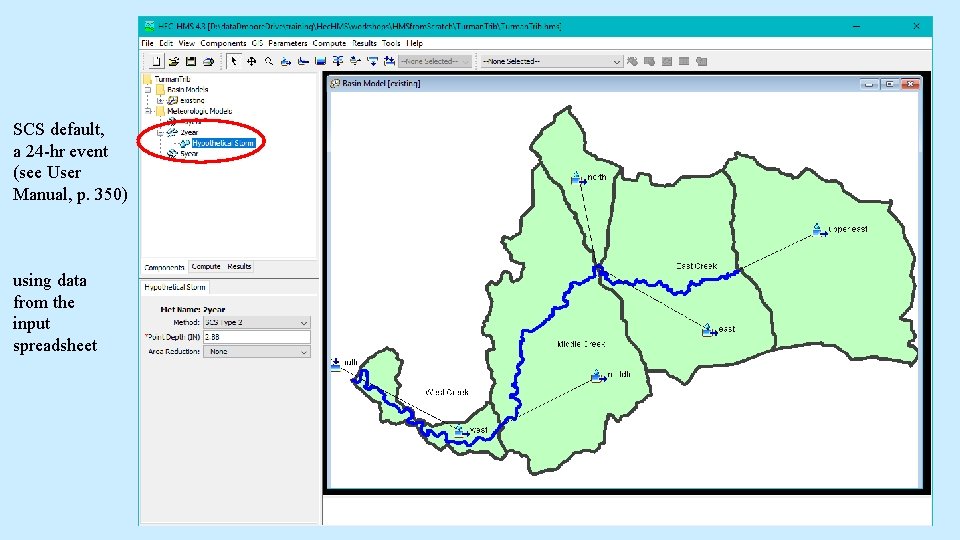Print using the printer toolbar icon
Screen dimensions: 960x540
point(208,61)
